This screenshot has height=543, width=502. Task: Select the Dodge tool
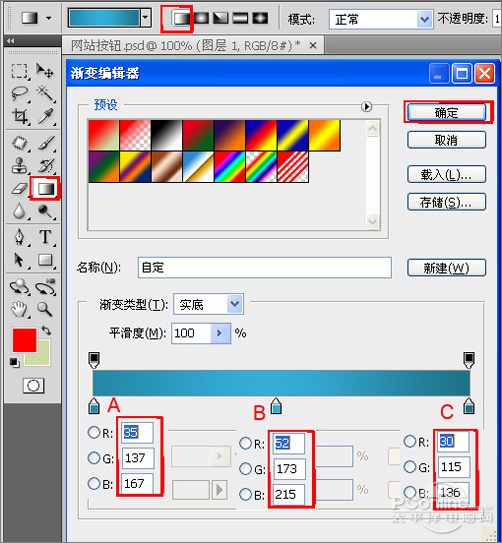(x=45, y=211)
